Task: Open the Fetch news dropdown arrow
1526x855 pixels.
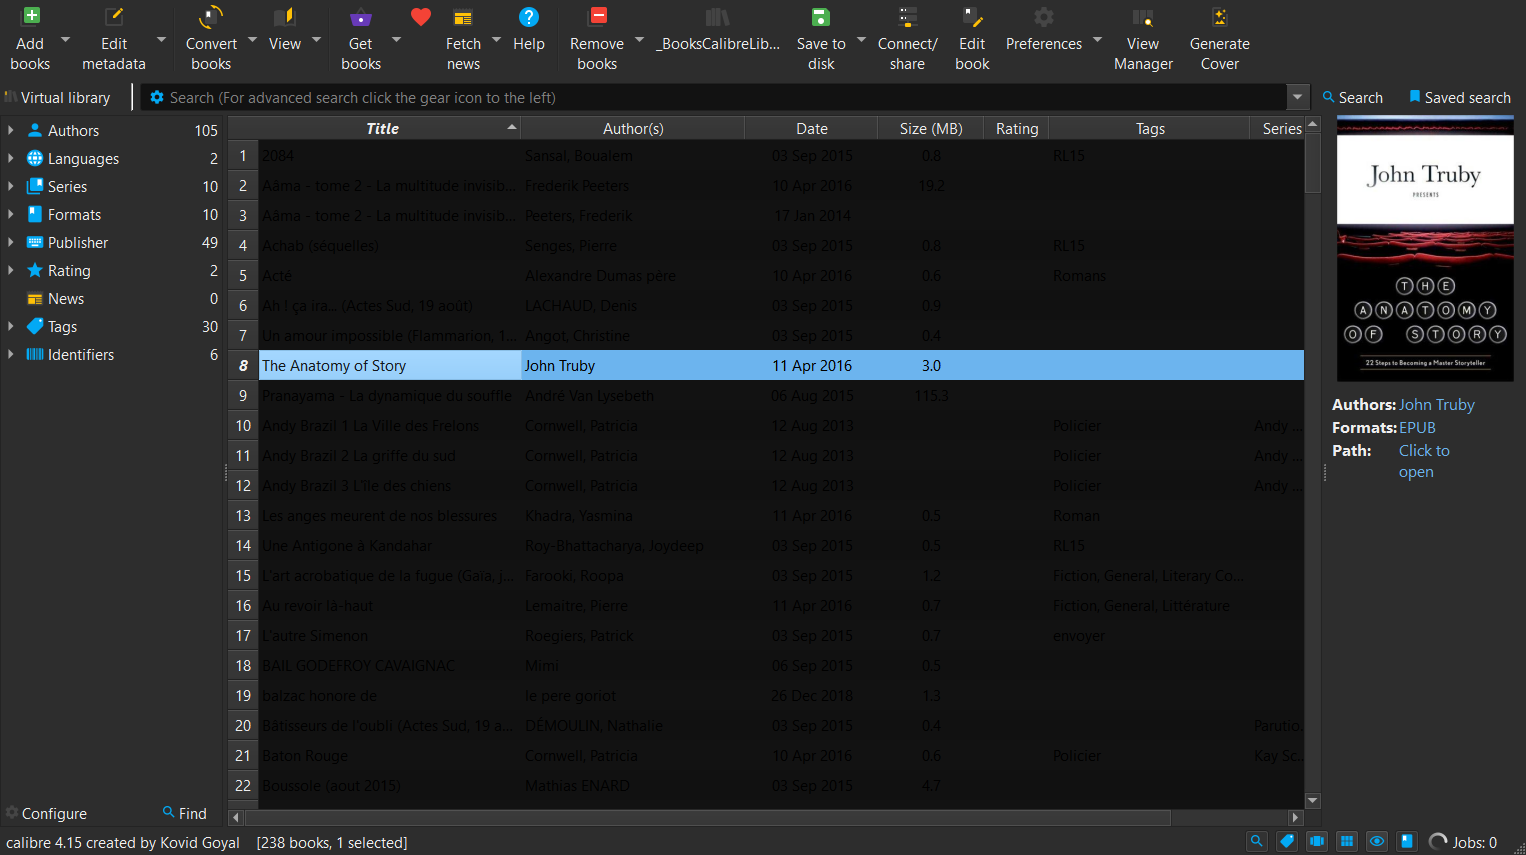Action: pos(497,40)
